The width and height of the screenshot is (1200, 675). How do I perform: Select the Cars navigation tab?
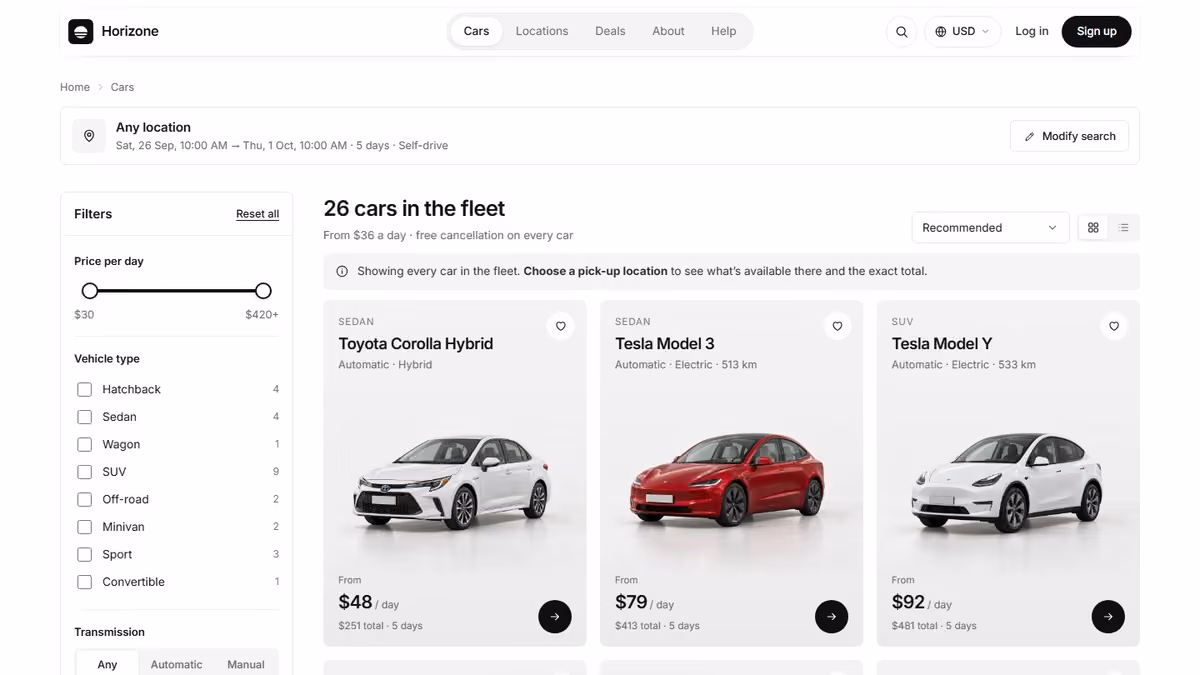tap(476, 31)
